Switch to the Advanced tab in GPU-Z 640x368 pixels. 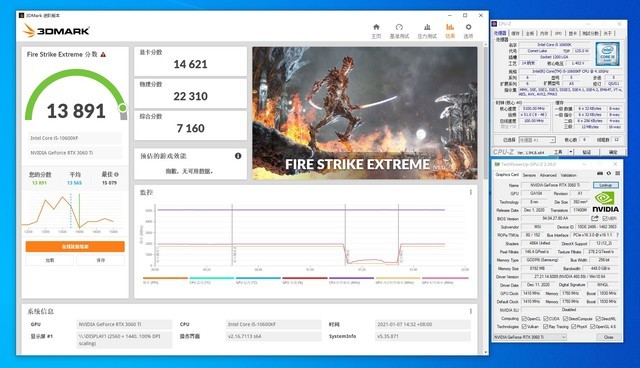tap(548, 175)
